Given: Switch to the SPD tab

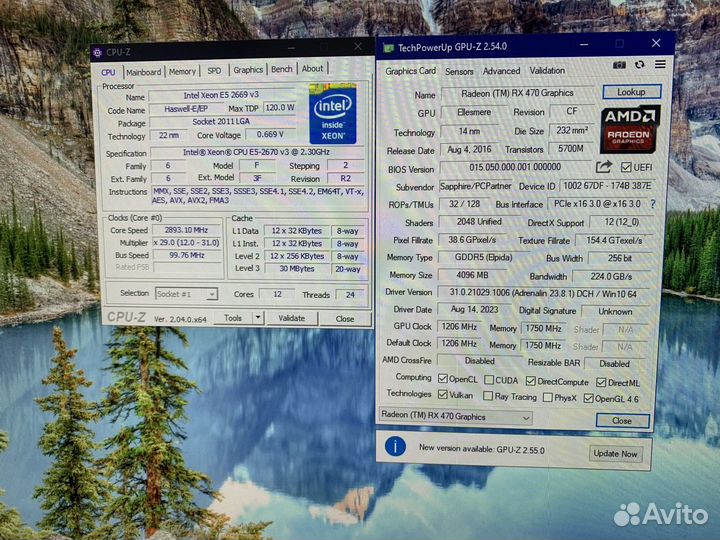Looking at the screenshot, I should 214,71.
